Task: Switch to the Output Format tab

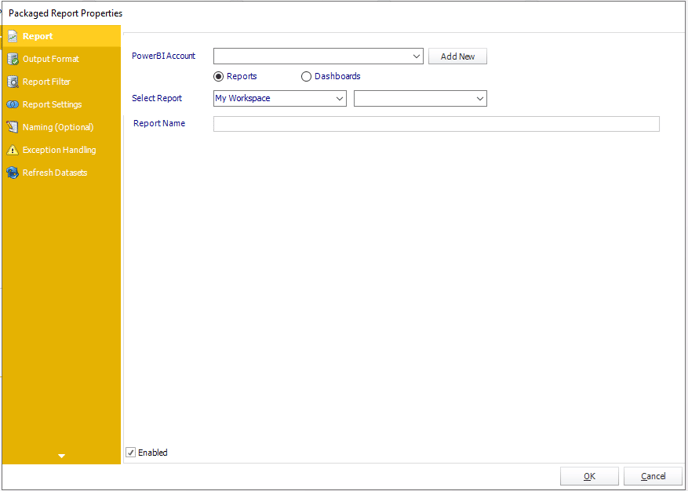Action: [x=61, y=59]
